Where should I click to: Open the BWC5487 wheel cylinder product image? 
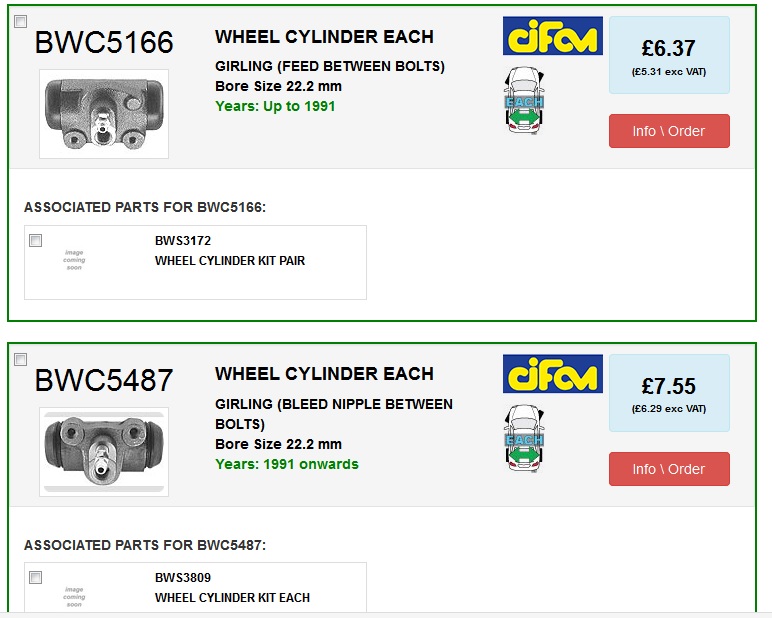pyautogui.click(x=104, y=452)
